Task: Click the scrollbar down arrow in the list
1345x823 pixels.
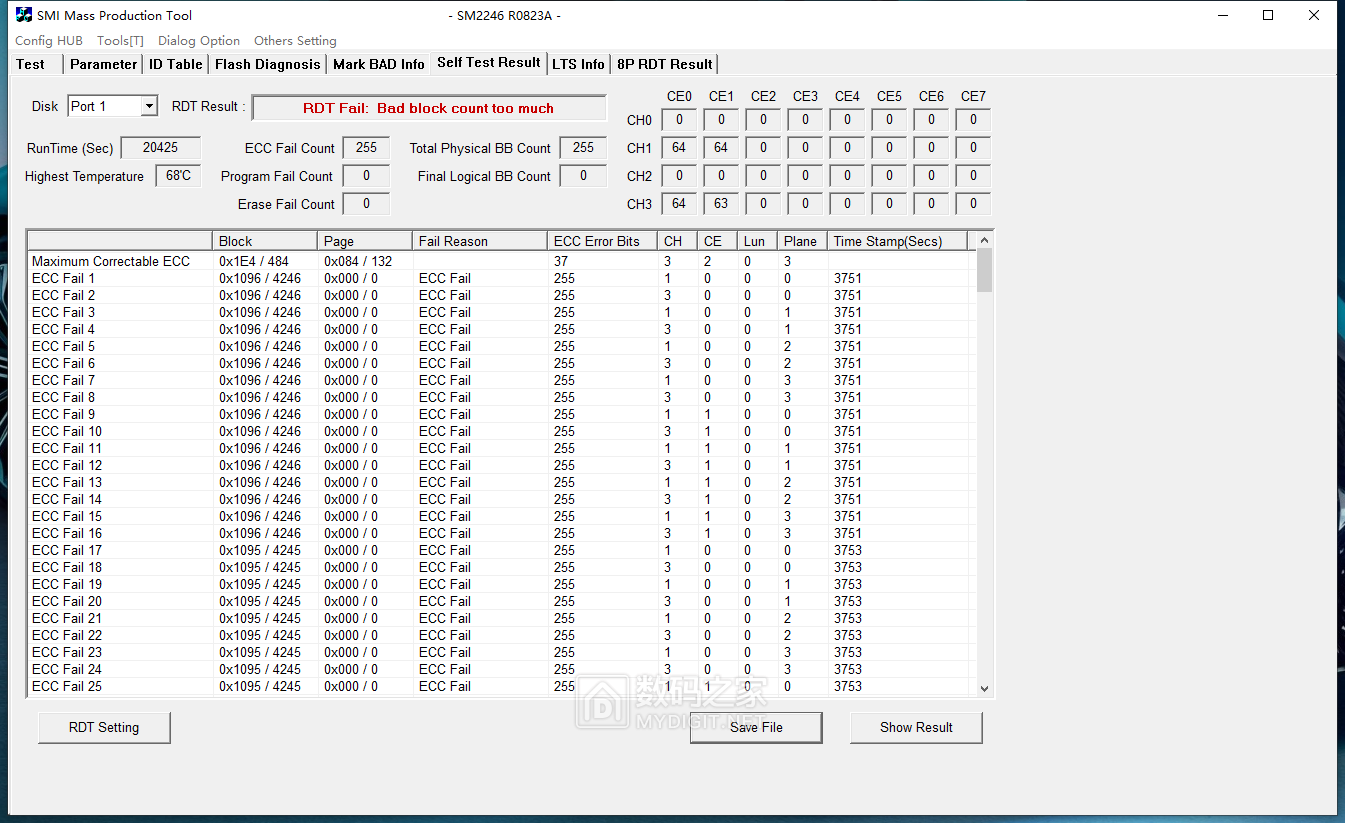Action: [984, 688]
